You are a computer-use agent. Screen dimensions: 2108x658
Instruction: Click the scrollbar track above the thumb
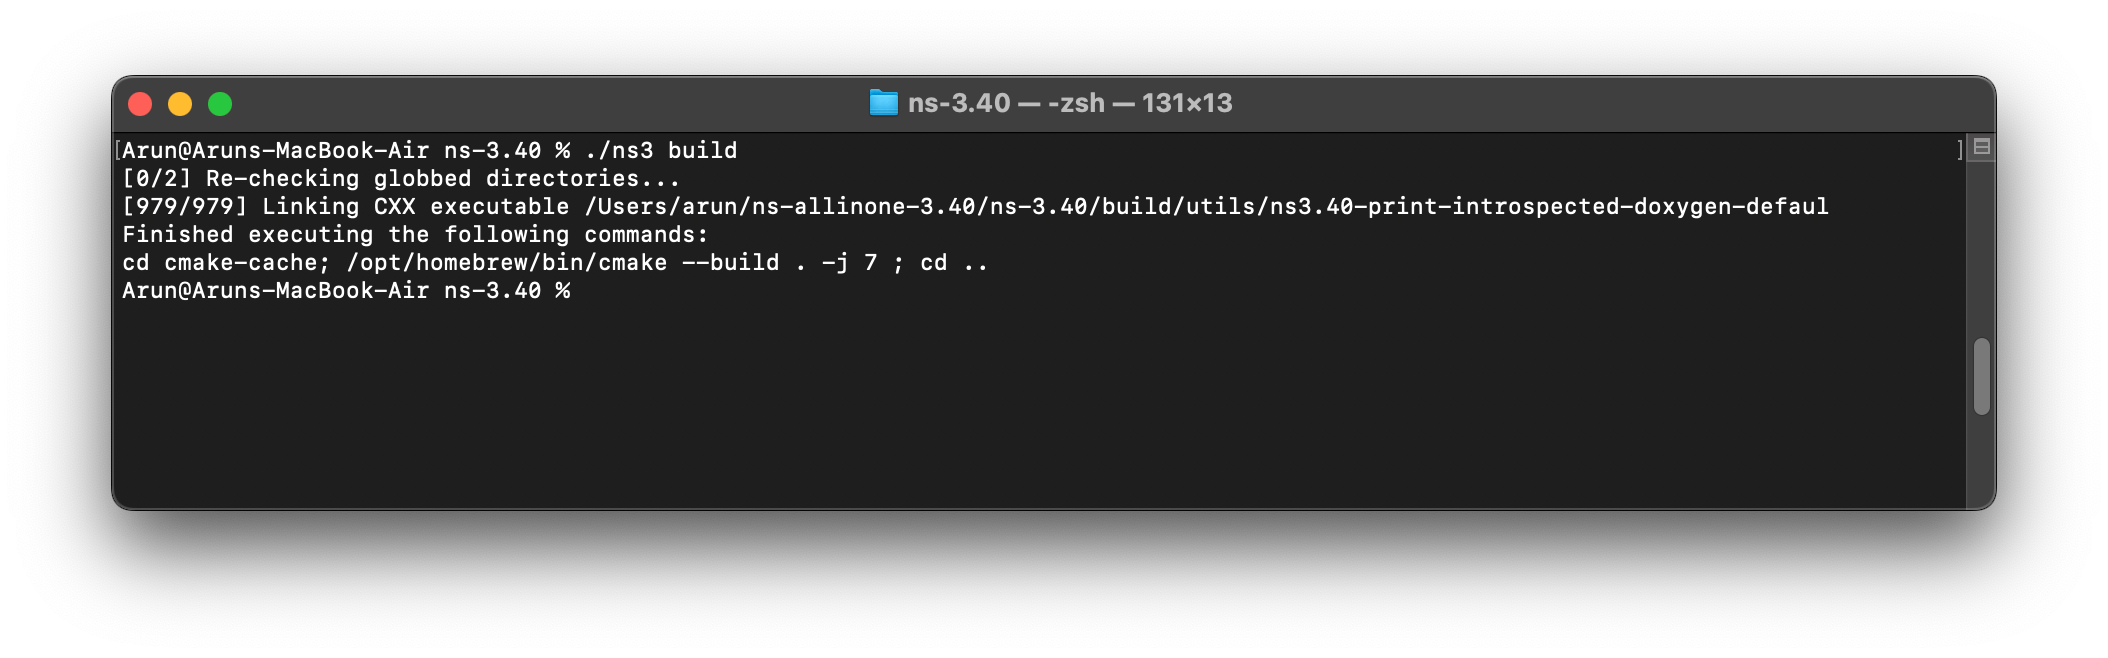pyautogui.click(x=1981, y=250)
